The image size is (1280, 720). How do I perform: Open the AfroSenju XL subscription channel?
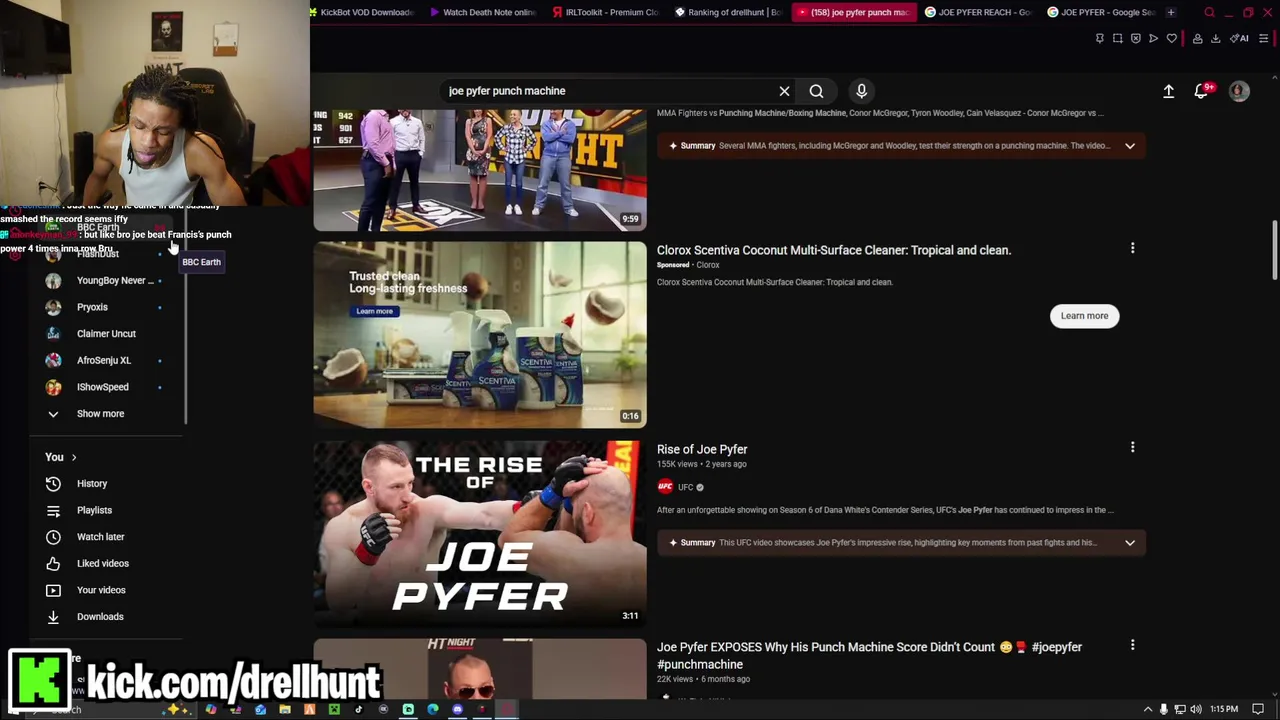coord(104,360)
